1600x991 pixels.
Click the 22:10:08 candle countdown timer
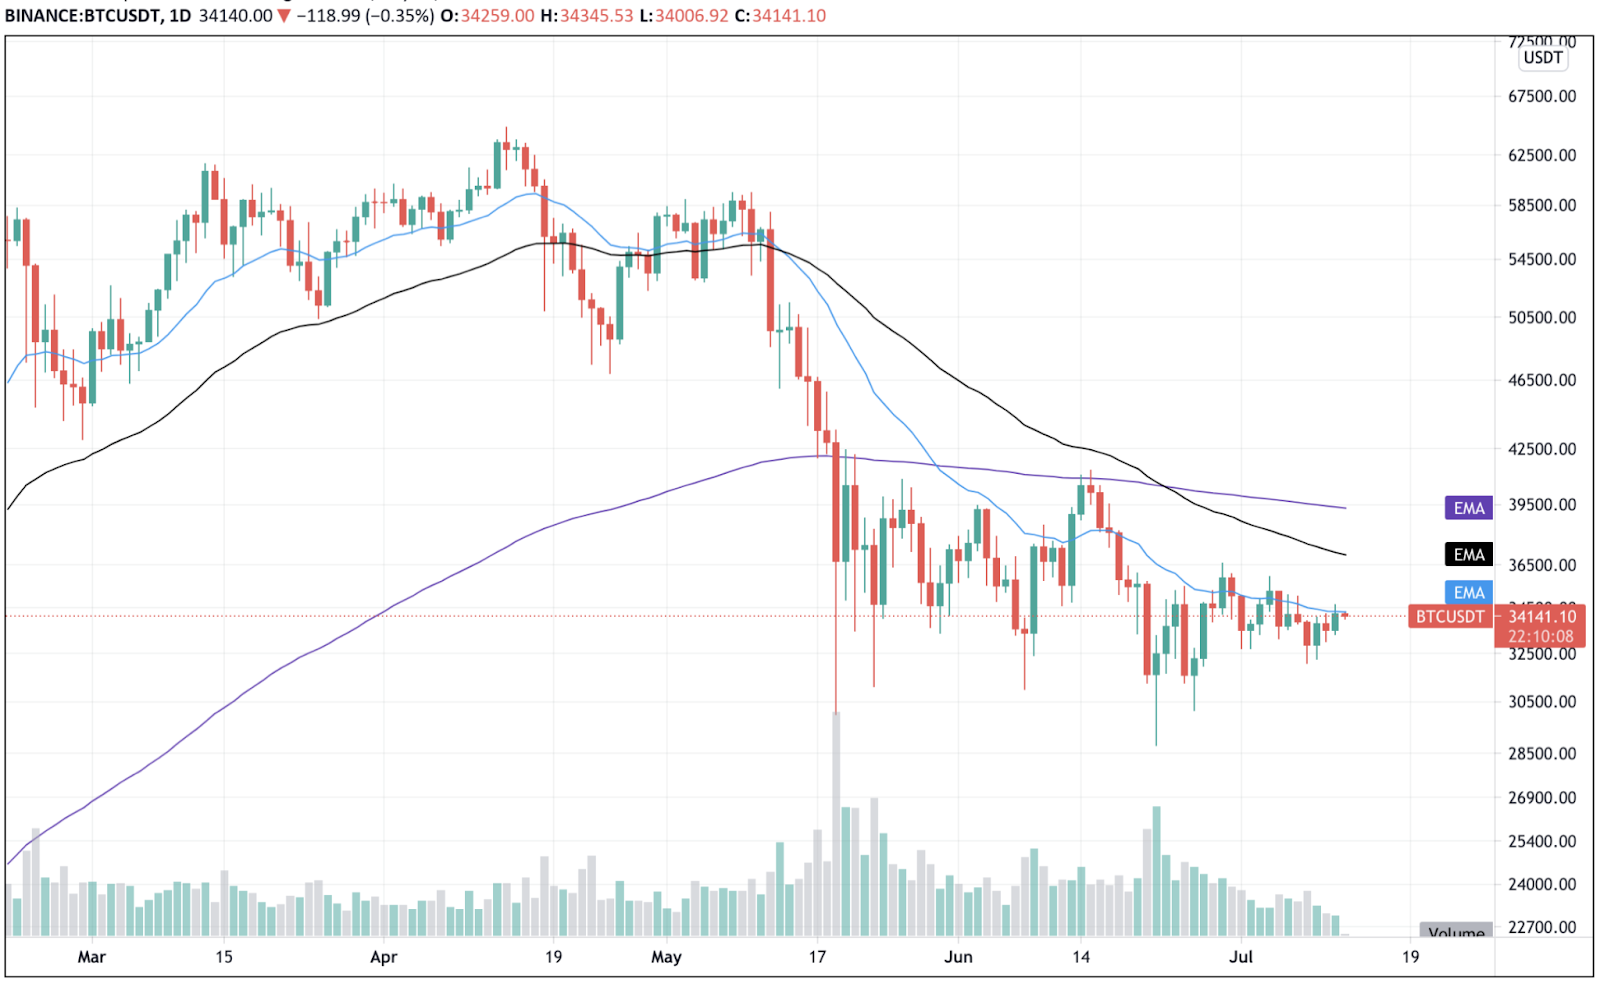[x=1542, y=636]
